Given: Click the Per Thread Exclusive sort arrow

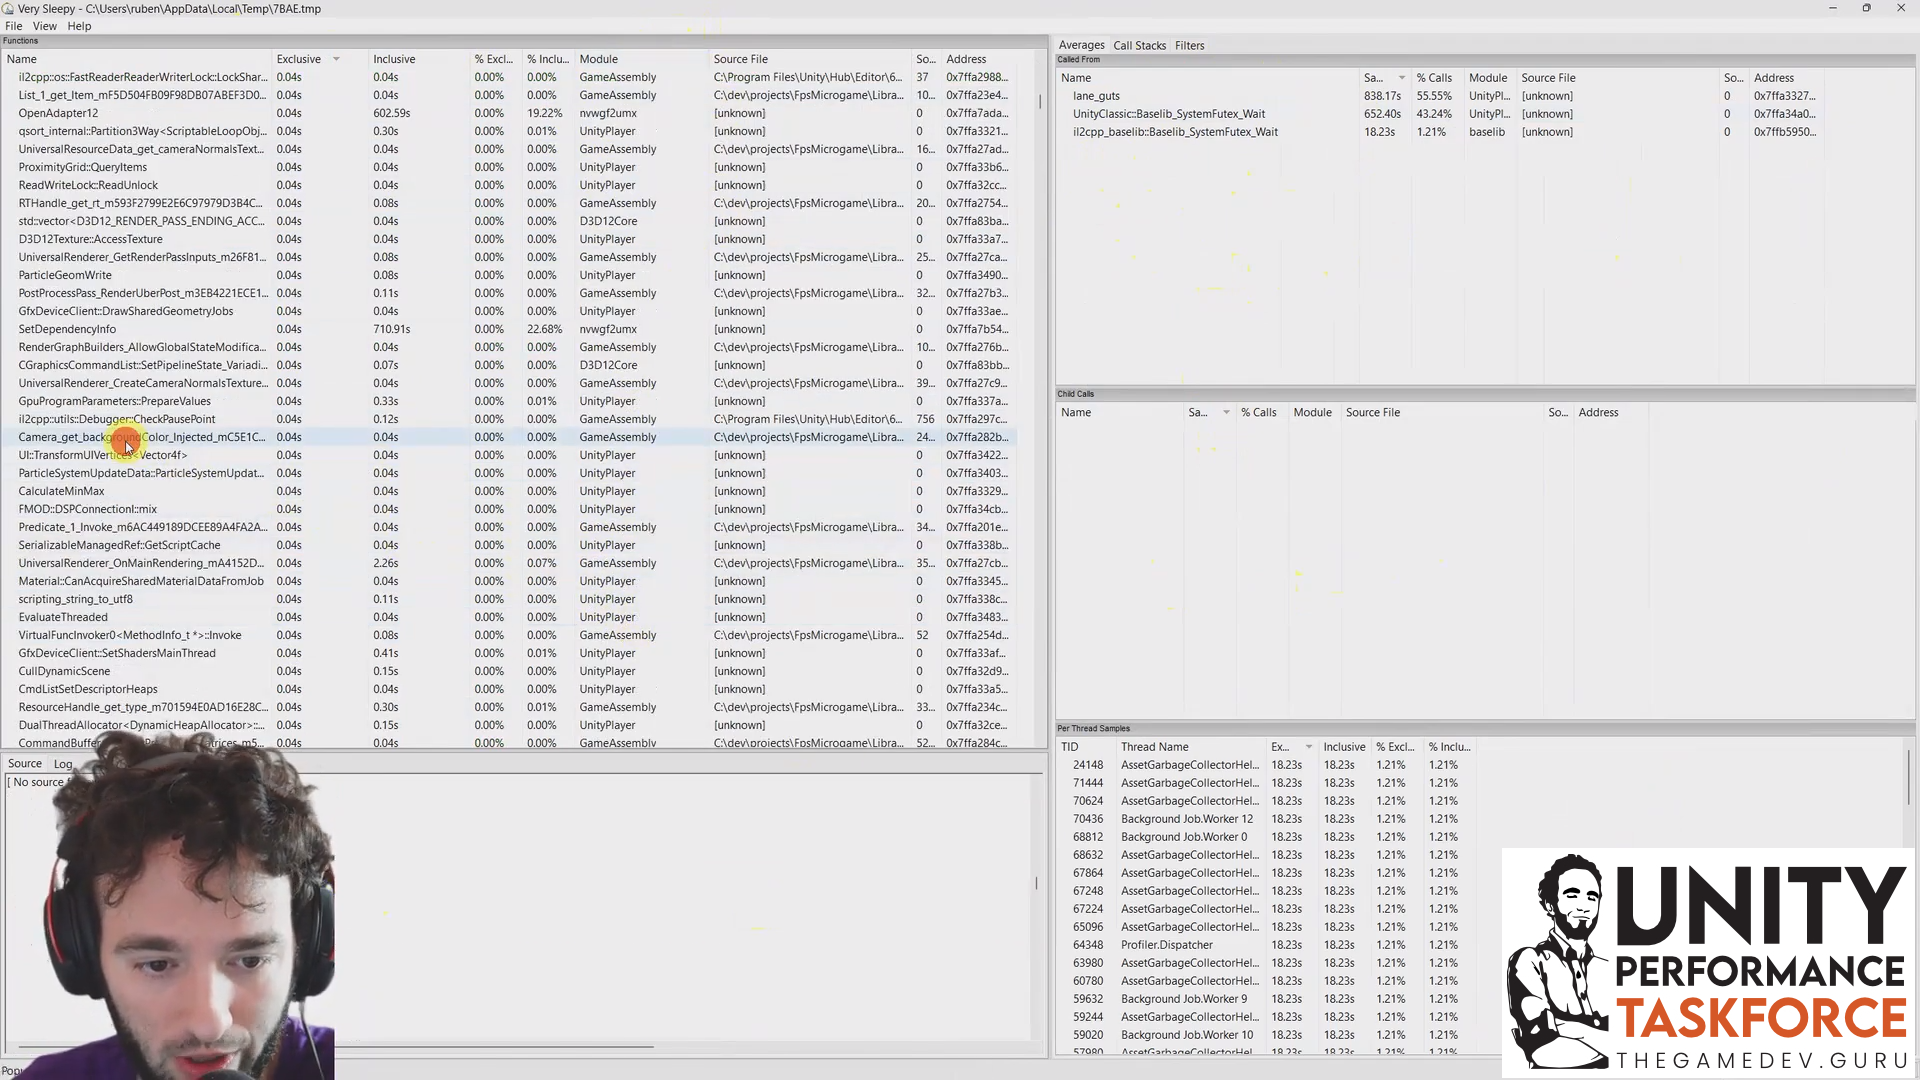Looking at the screenshot, I should 1308,747.
